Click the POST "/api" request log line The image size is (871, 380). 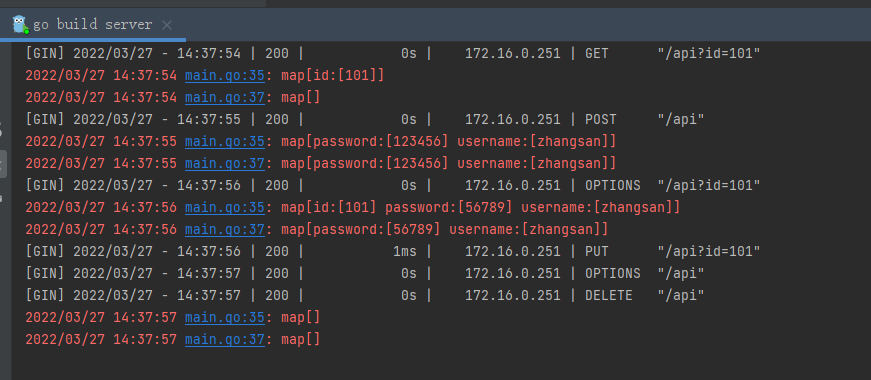[365, 119]
